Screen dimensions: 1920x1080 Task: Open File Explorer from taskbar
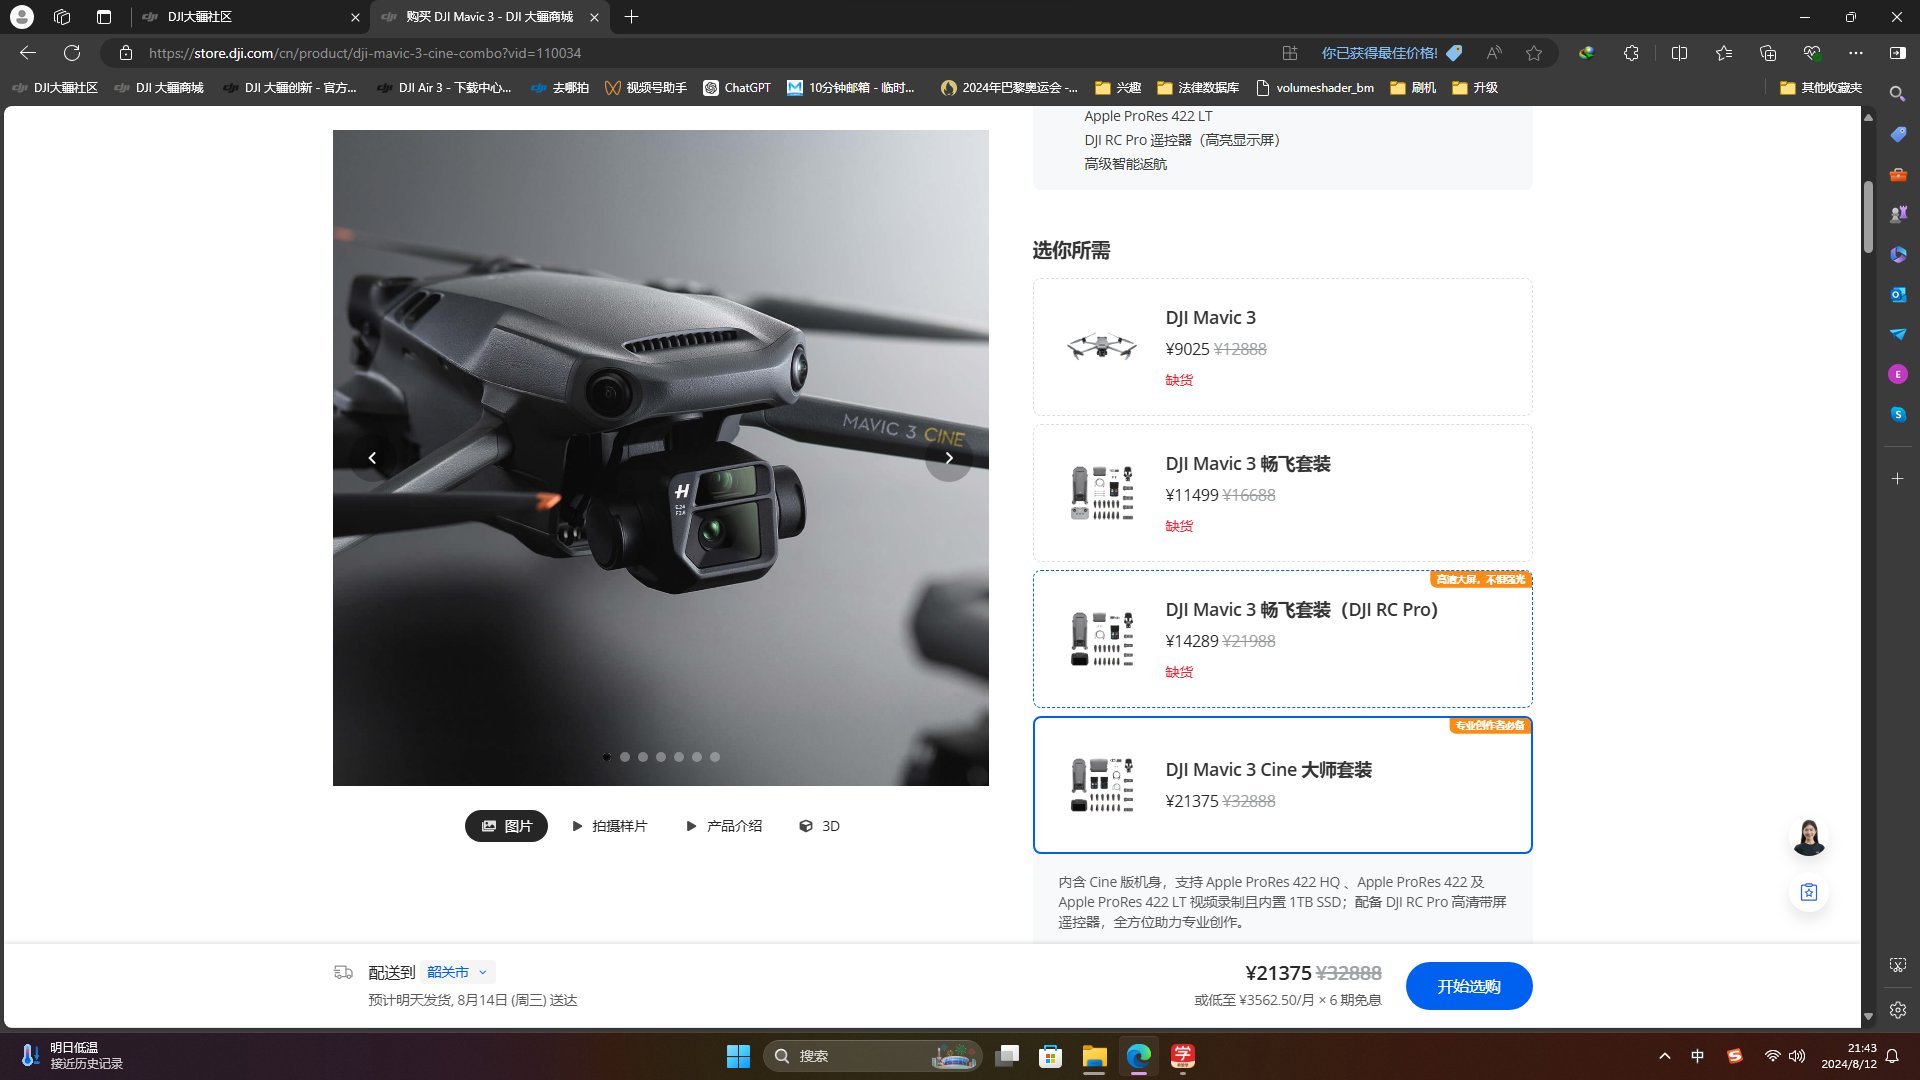1094,1056
